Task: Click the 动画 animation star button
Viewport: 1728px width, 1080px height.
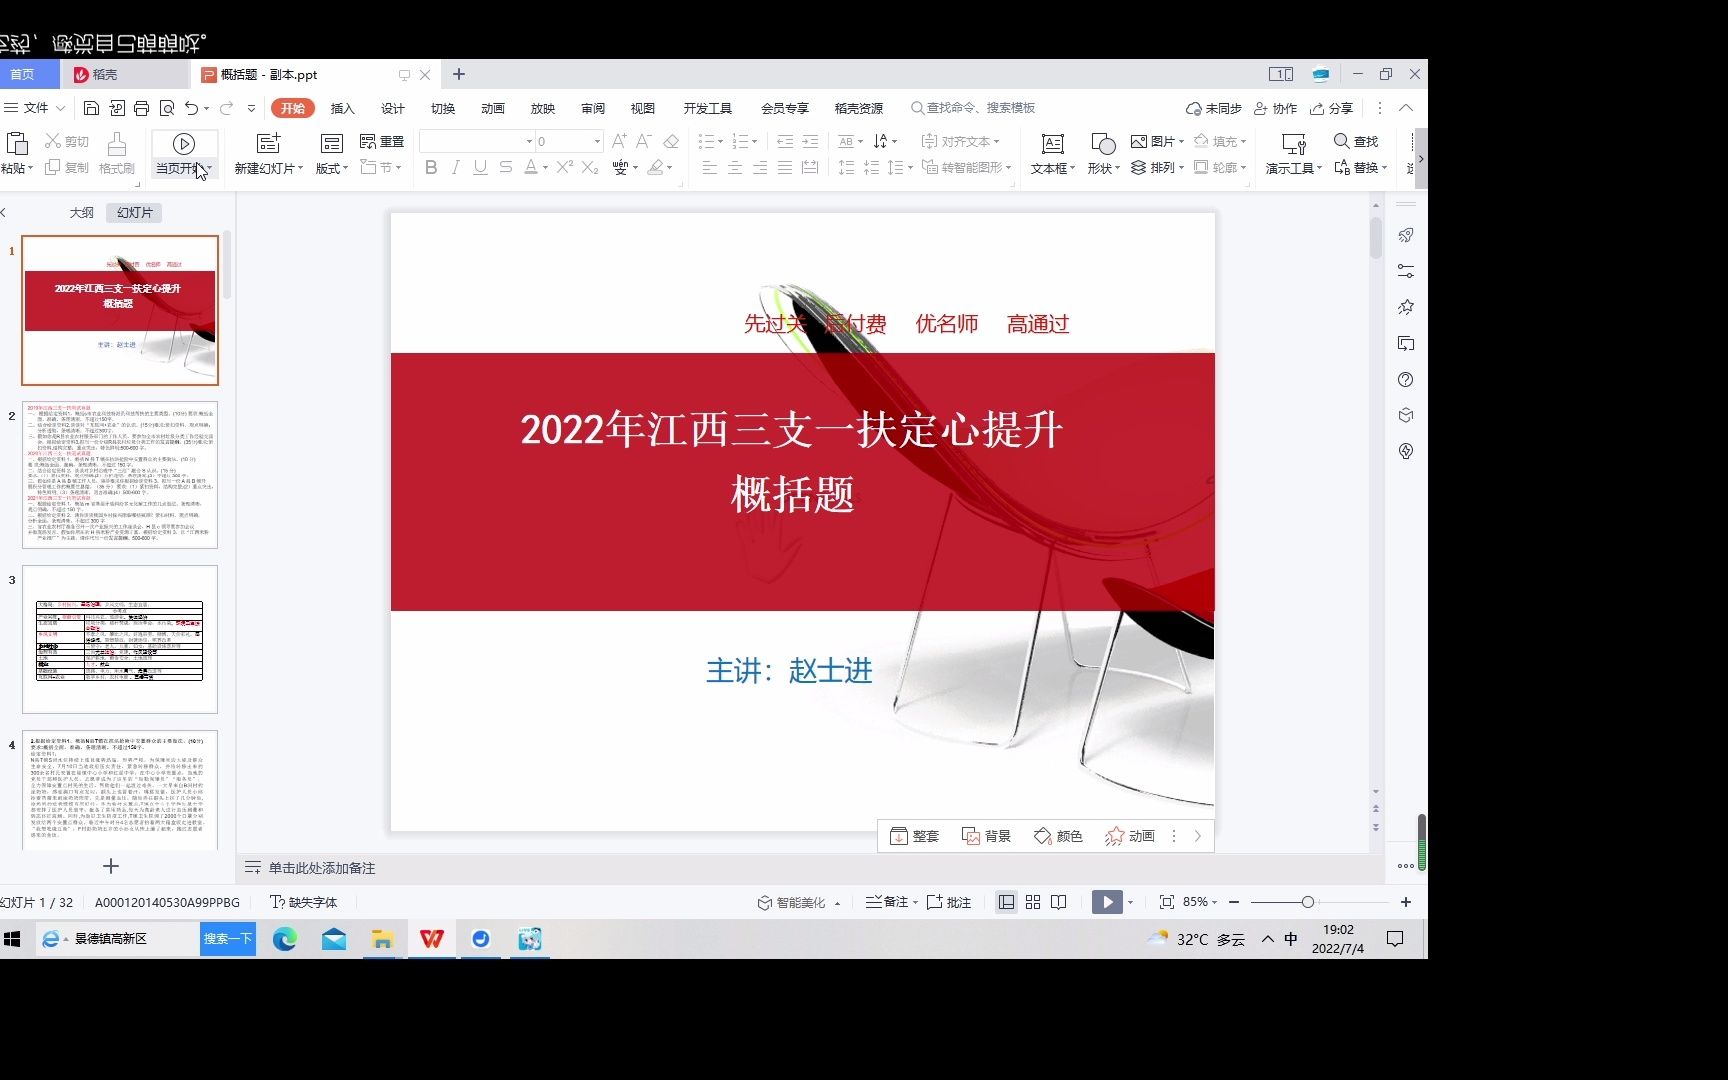Action: [1130, 836]
